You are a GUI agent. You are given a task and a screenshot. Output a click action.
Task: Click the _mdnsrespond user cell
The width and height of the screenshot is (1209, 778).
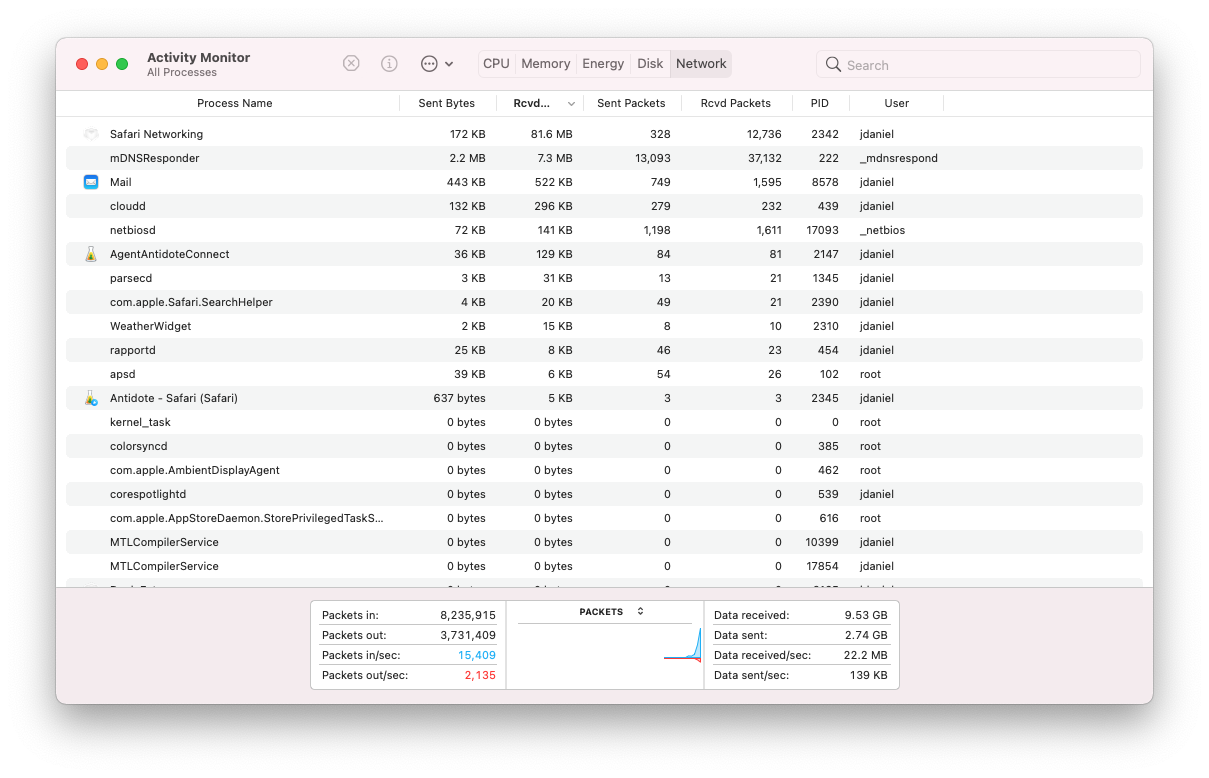point(898,158)
